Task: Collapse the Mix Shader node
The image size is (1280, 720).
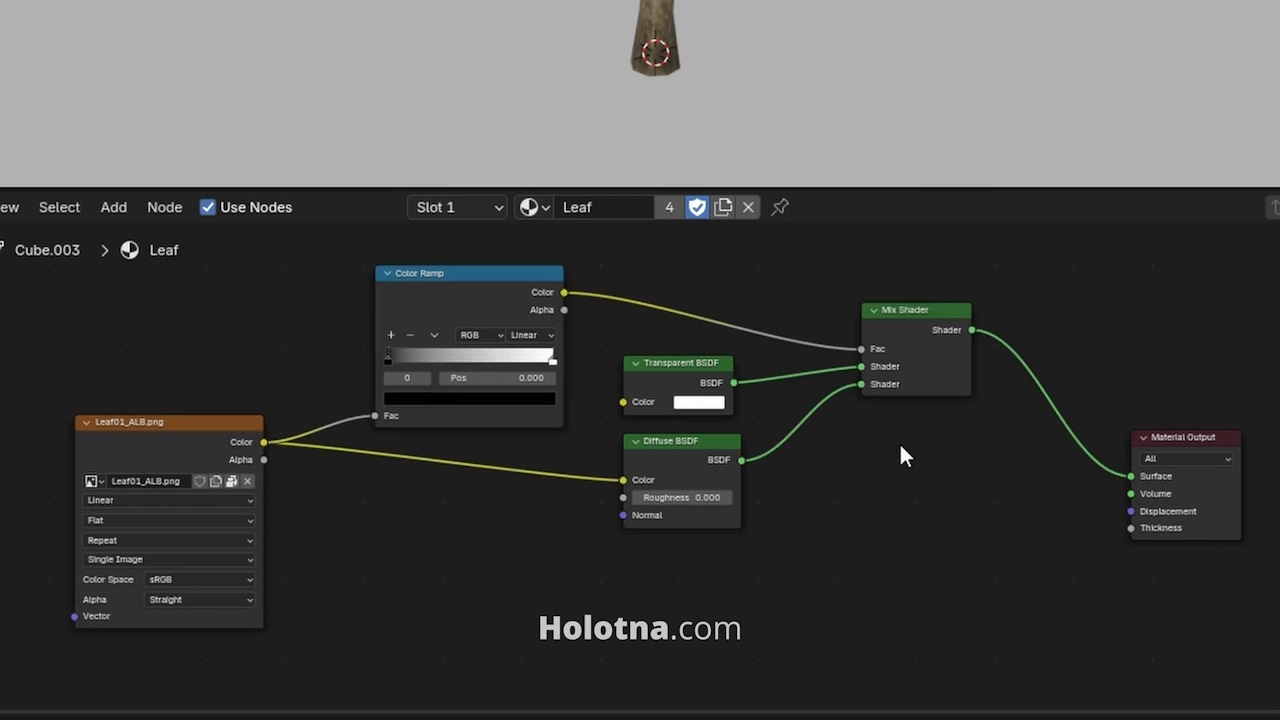Action: point(873,310)
